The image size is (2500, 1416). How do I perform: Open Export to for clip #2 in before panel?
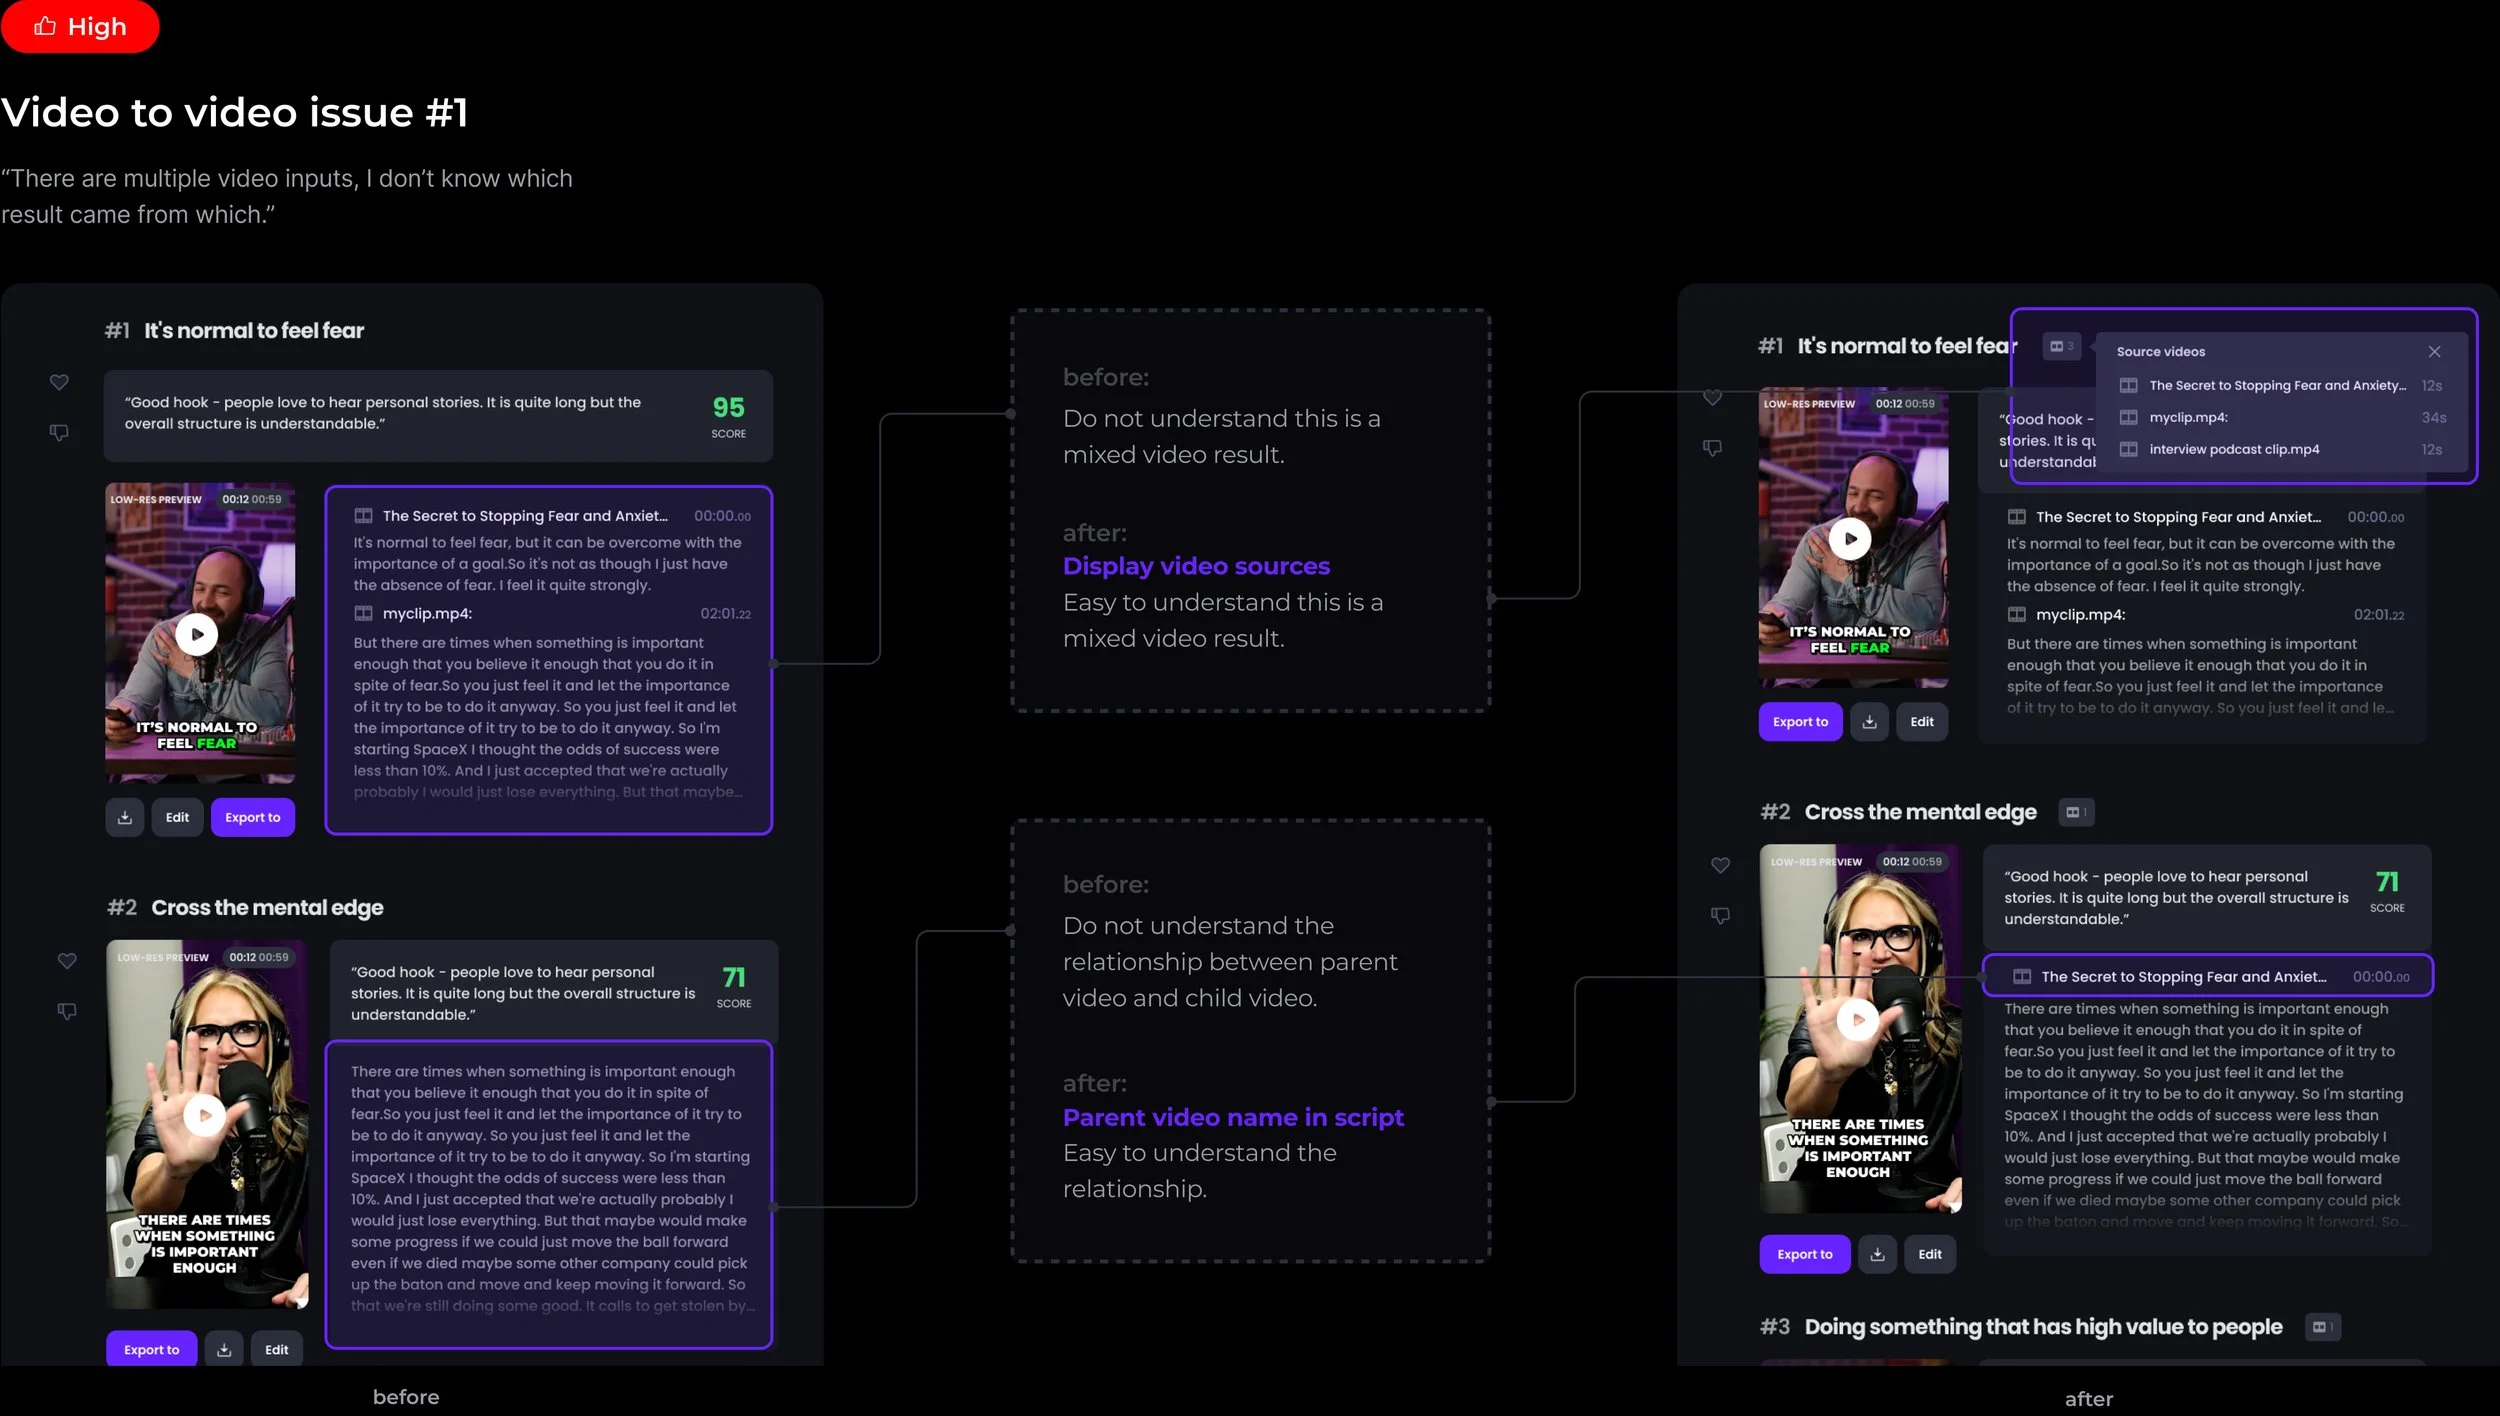coord(152,1349)
